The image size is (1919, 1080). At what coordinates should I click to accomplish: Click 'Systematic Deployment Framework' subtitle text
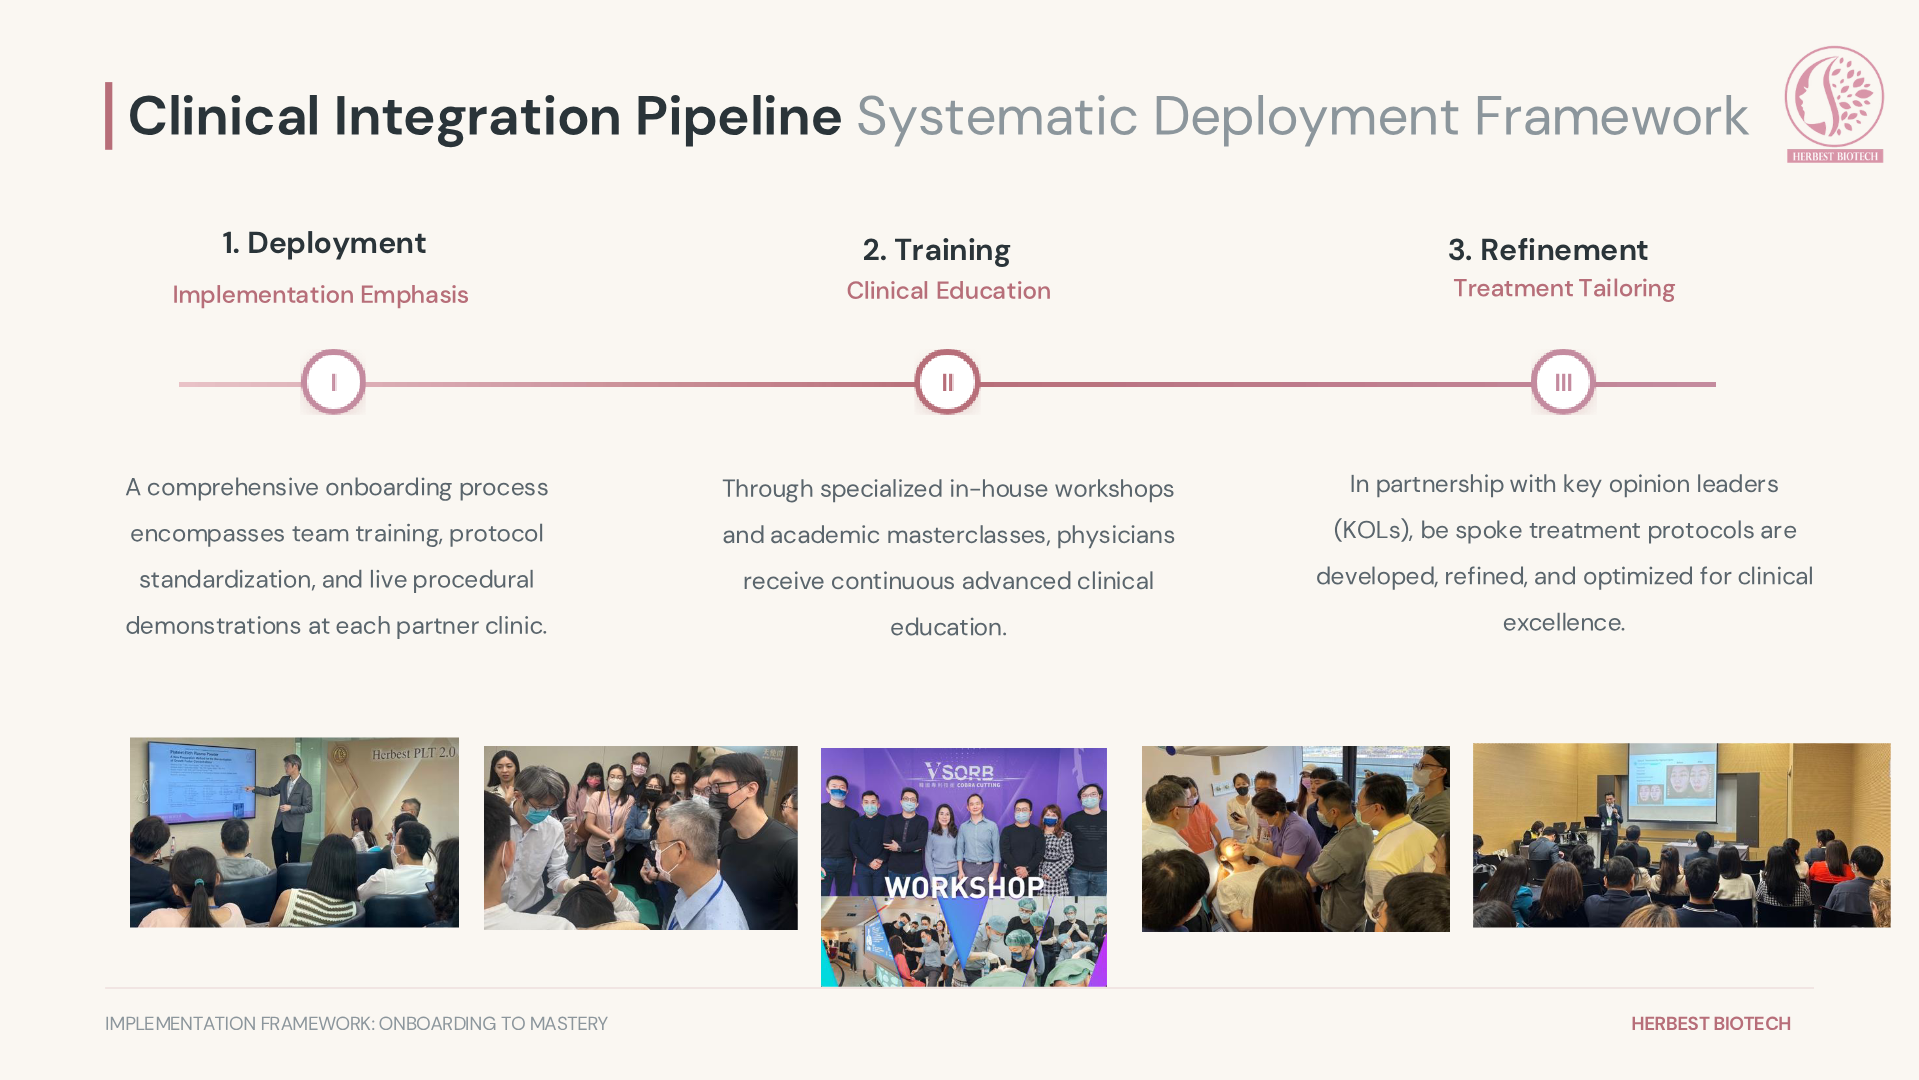pos(1302,116)
